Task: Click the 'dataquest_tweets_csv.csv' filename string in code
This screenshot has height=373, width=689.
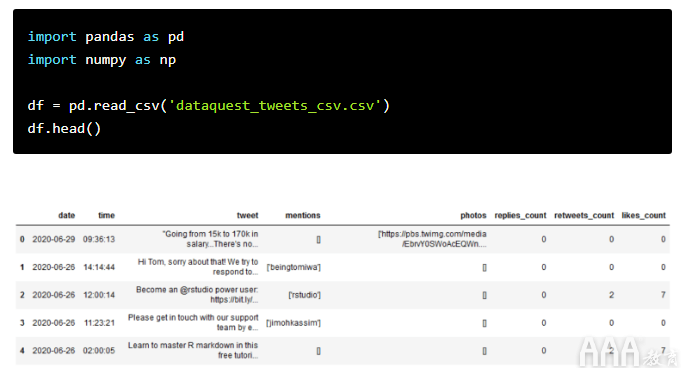Action: (x=275, y=105)
